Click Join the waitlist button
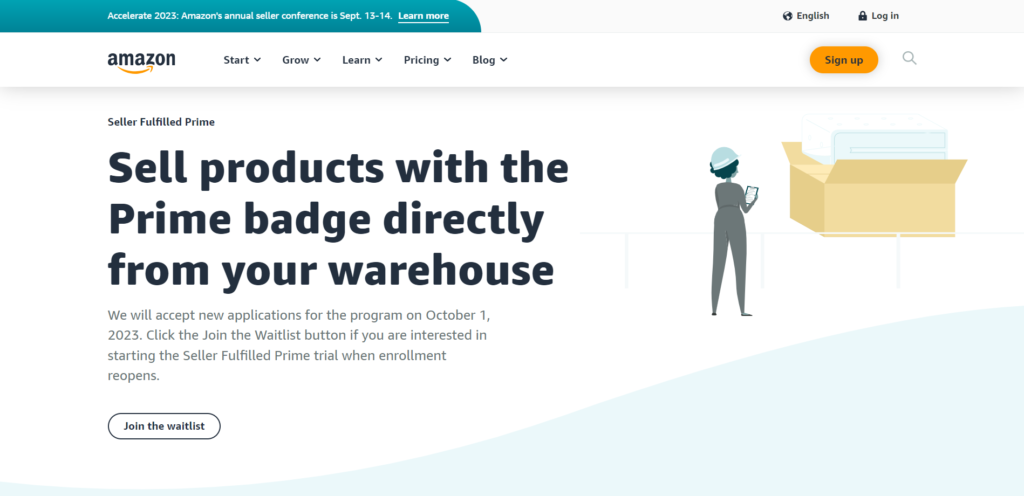The image size is (1024, 496). [164, 426]
